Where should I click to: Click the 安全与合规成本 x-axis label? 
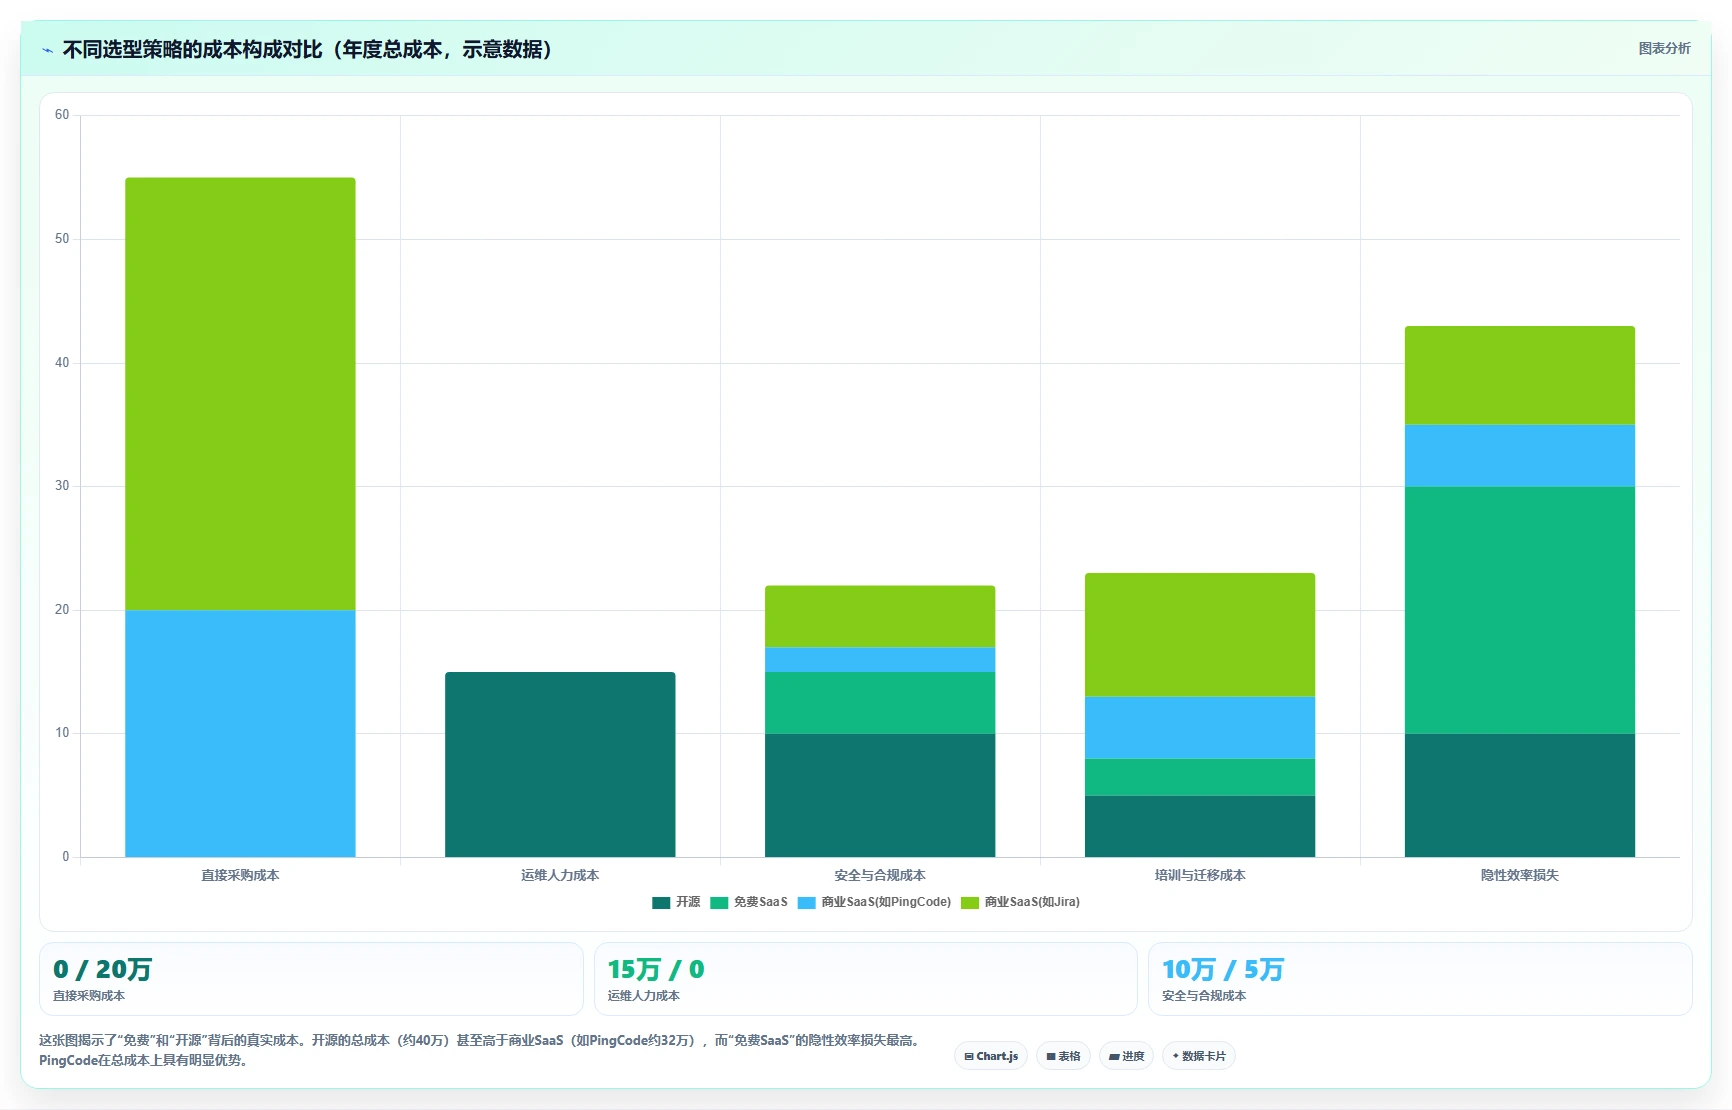coord(880,875)
